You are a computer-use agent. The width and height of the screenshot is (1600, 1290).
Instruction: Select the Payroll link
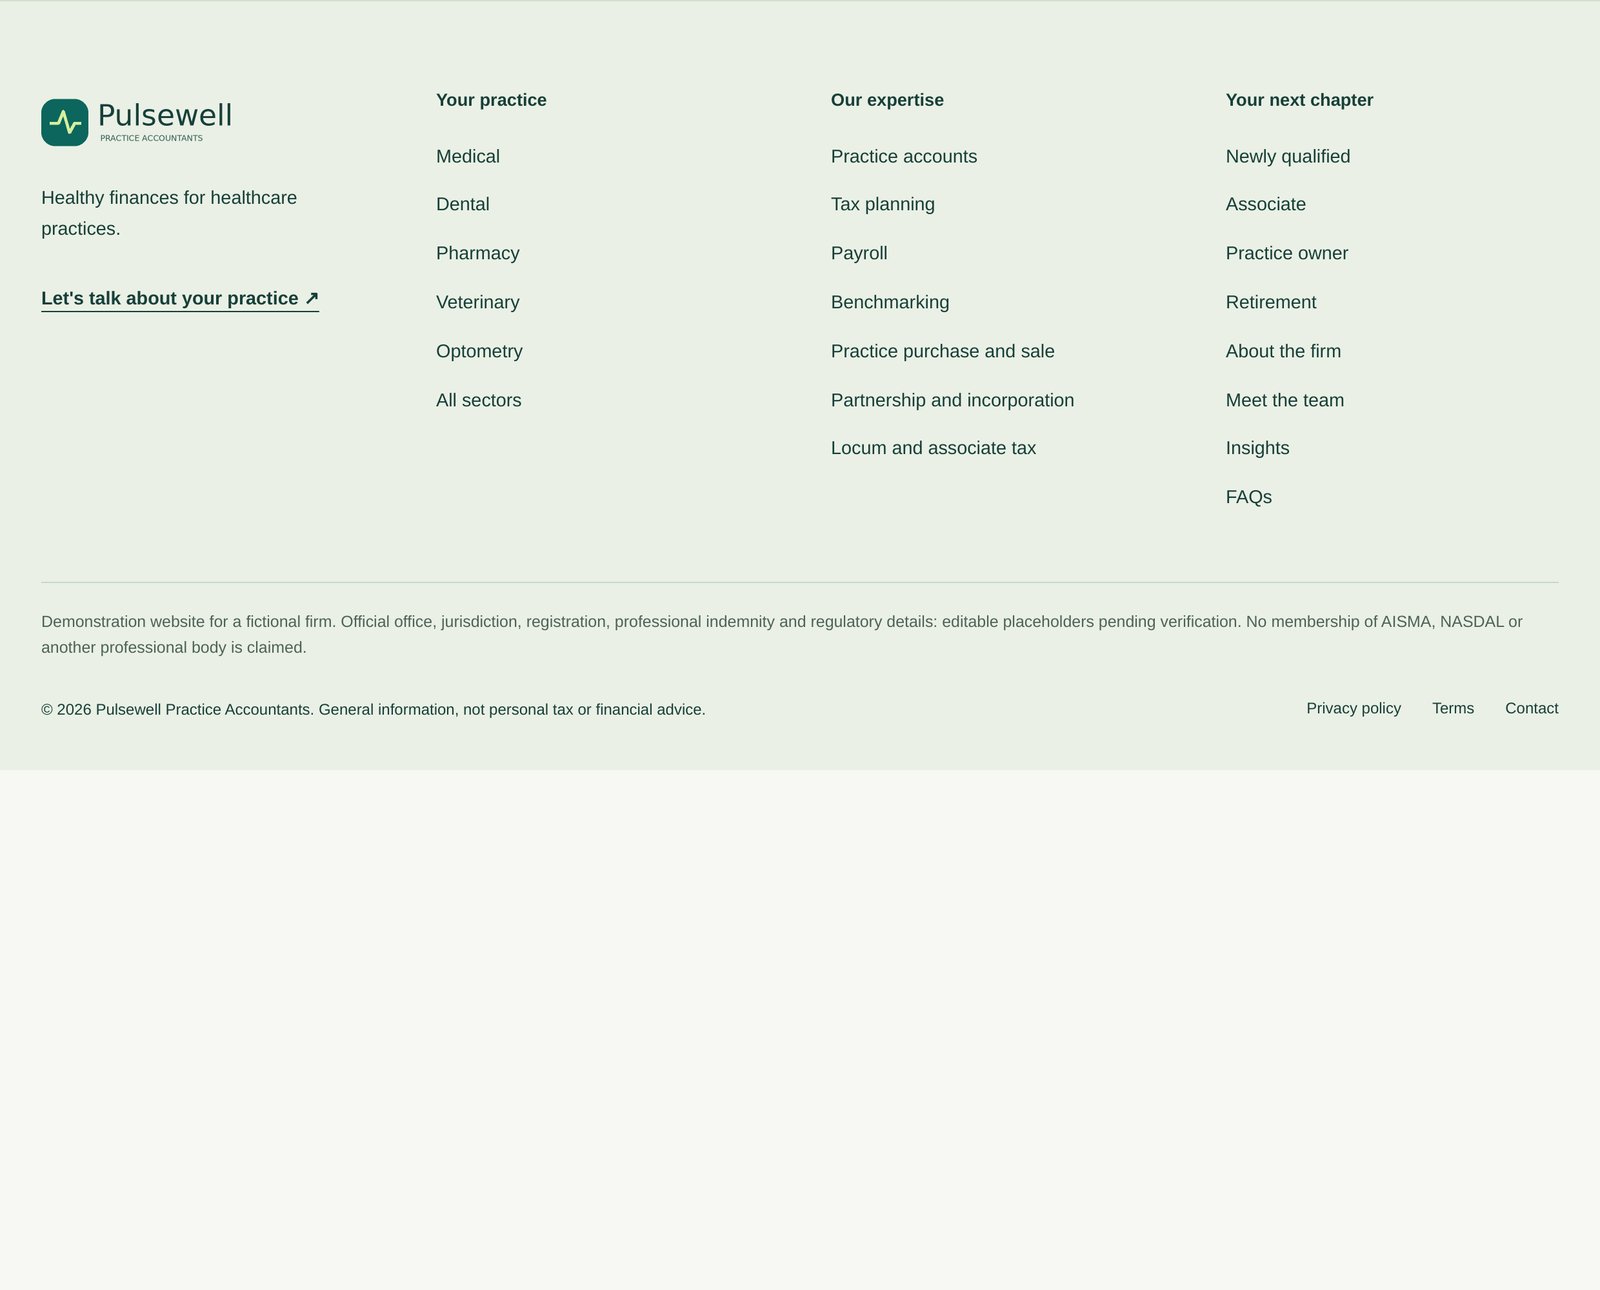tap(859, 253)
